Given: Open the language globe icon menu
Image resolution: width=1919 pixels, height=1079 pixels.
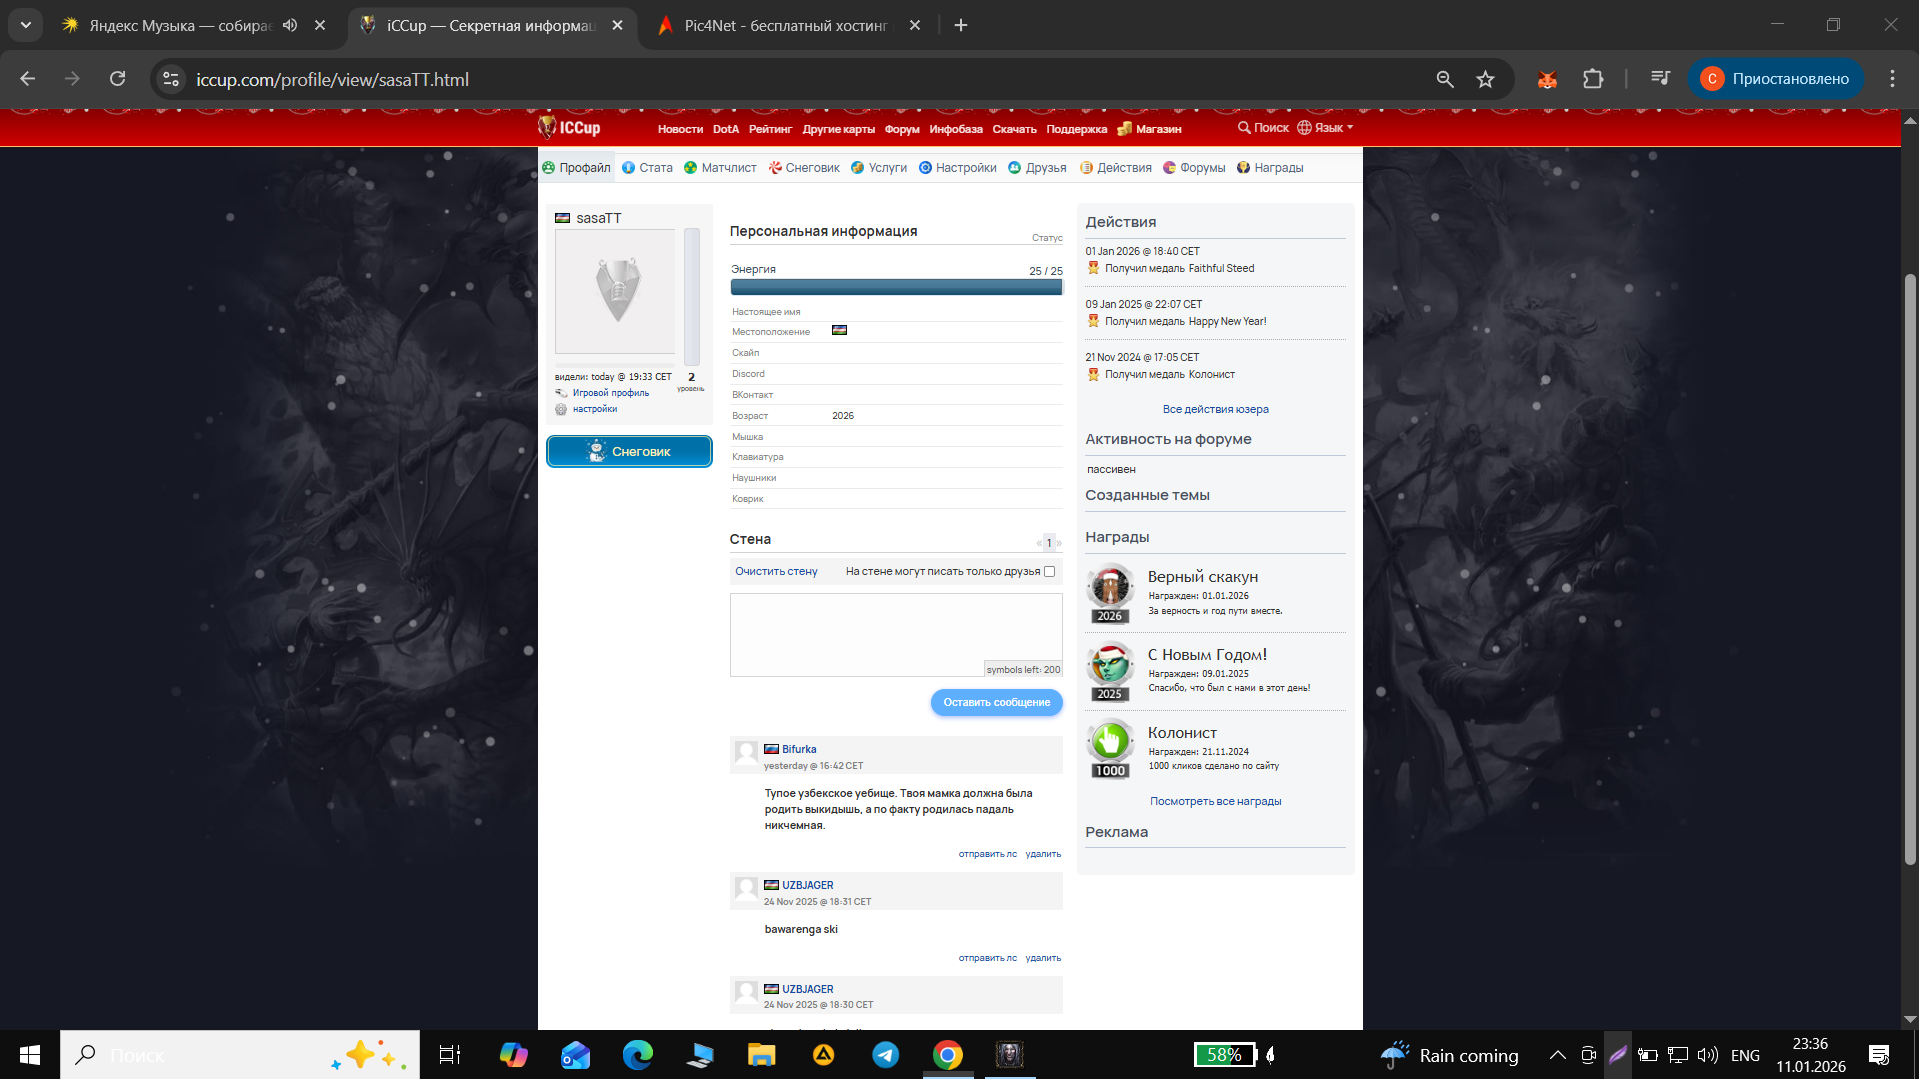Looking at the screenshot, I should coord(1304,128).
